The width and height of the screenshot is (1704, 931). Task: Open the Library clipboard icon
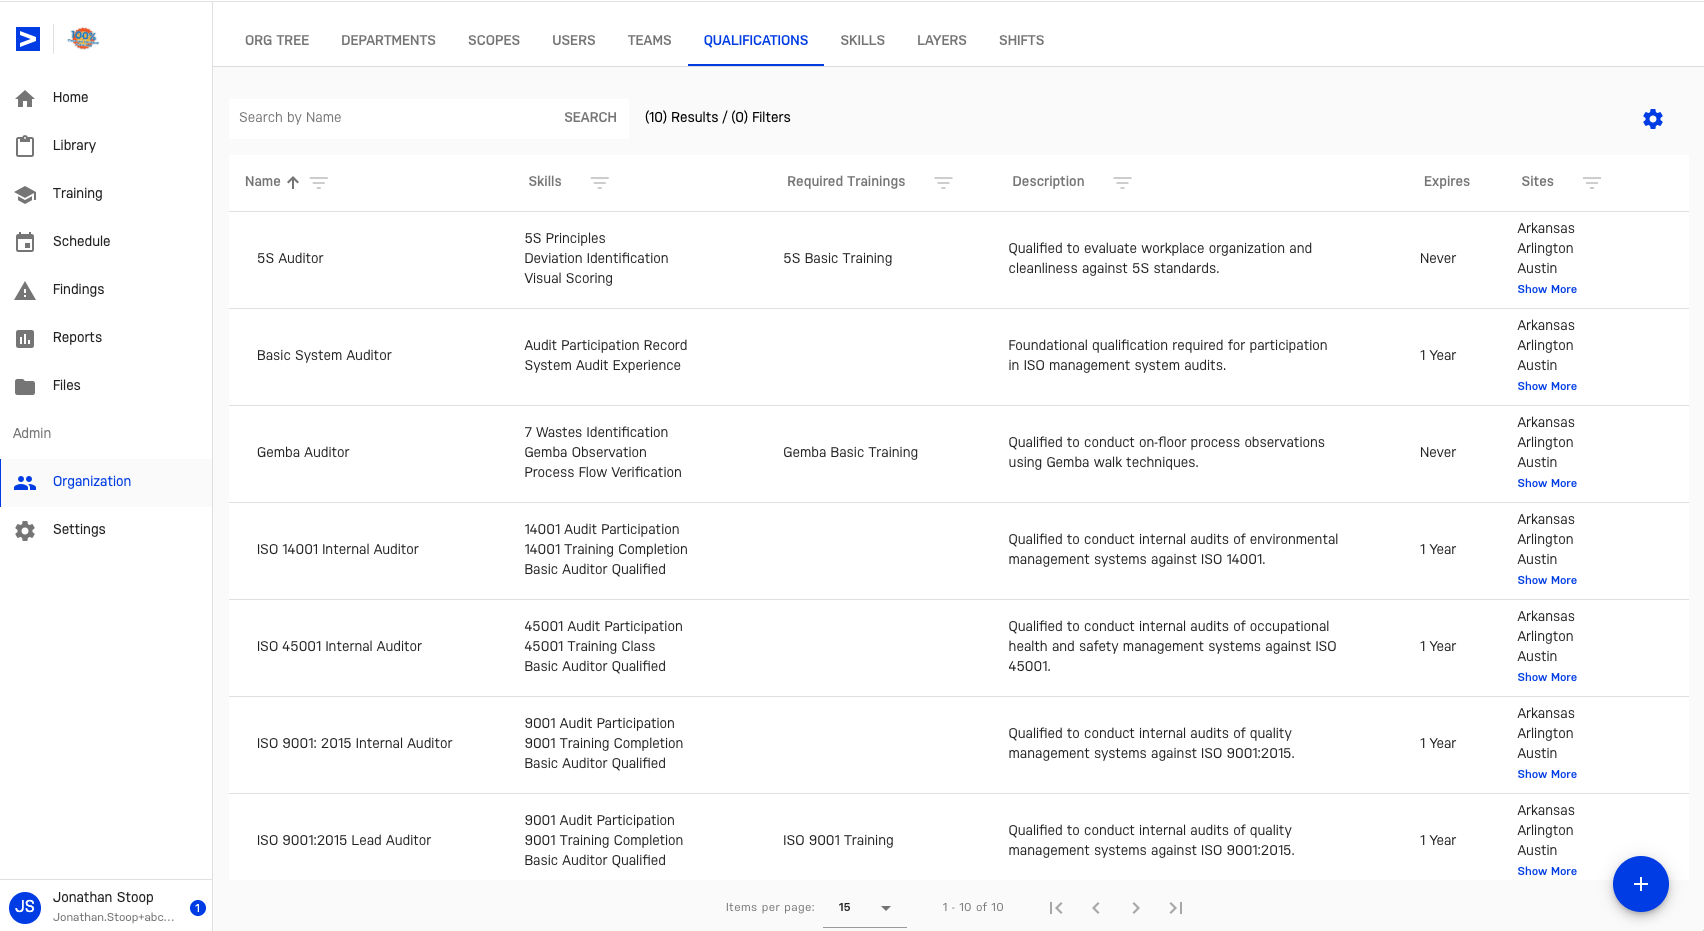click(x=25, y=146)
